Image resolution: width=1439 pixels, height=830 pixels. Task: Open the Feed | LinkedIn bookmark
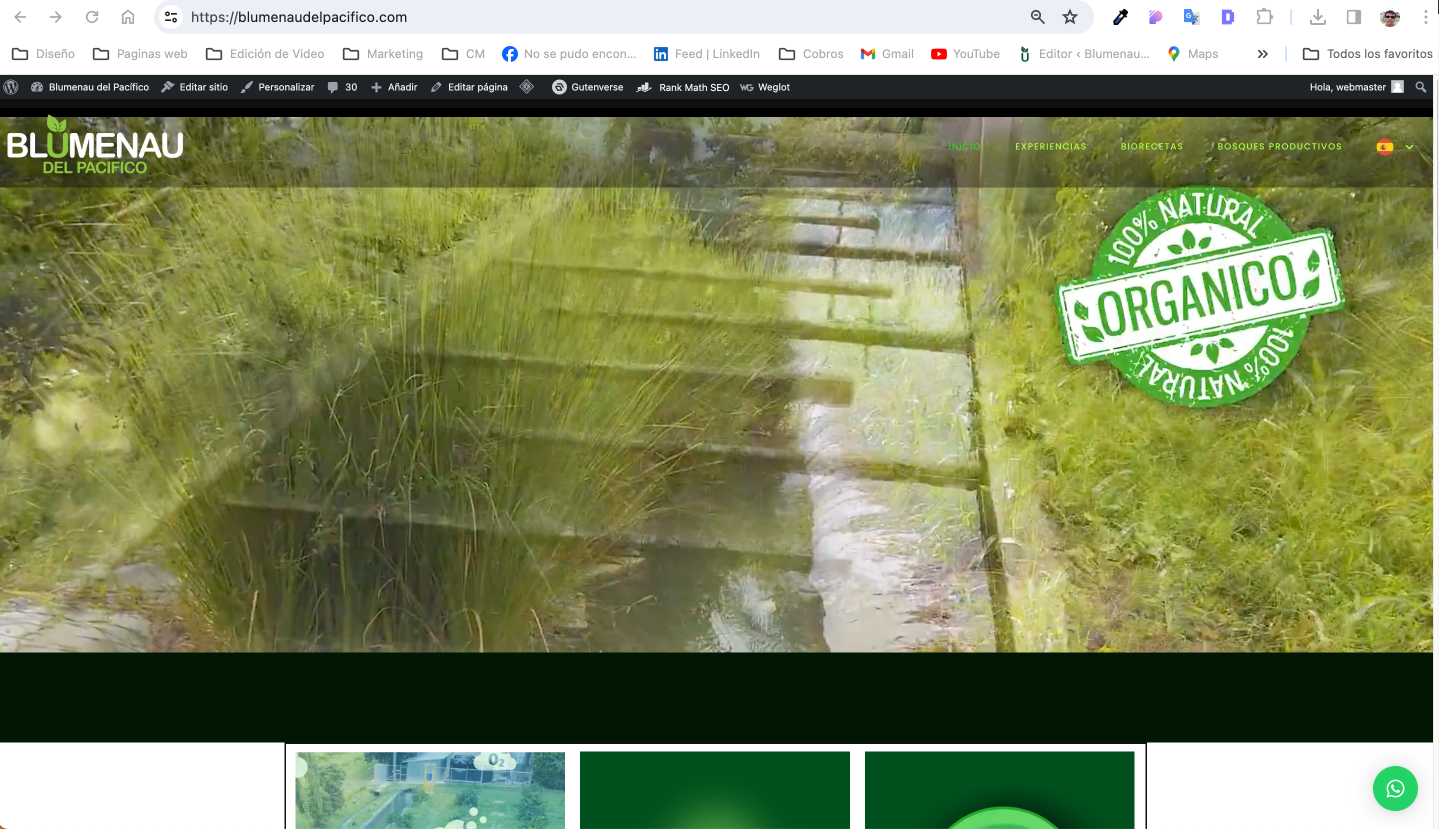tap(706, 54)
